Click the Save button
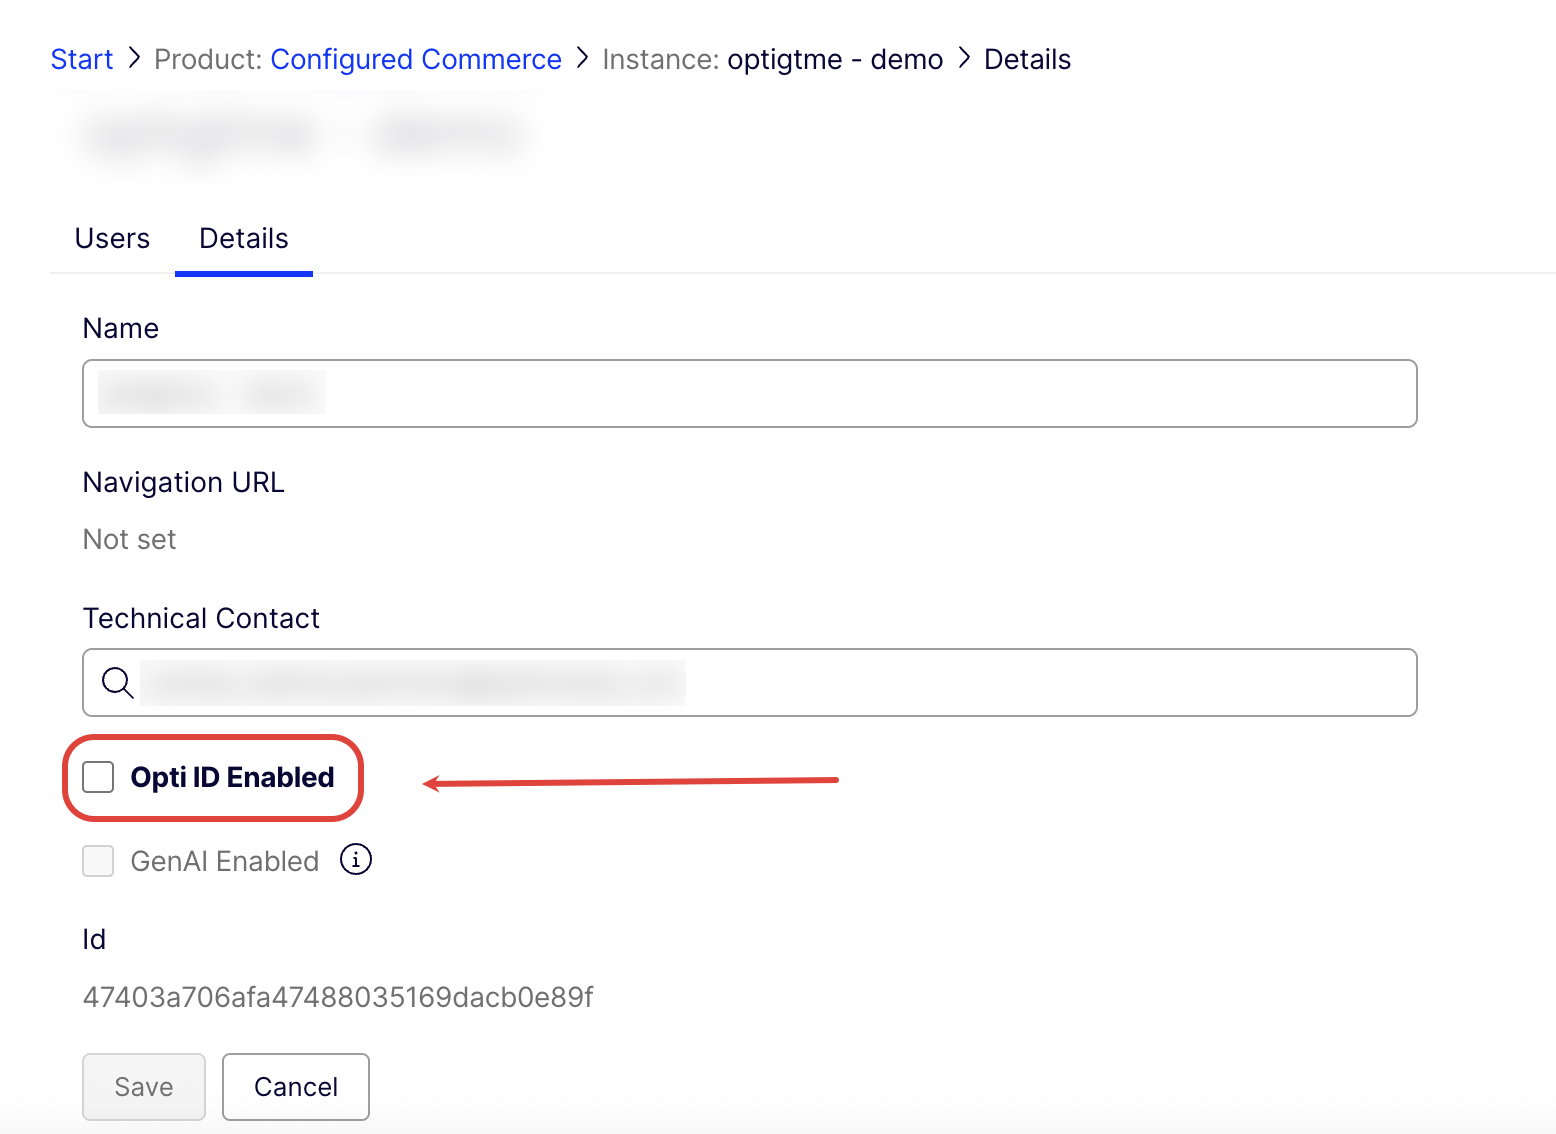 (x=143, y=1087)
